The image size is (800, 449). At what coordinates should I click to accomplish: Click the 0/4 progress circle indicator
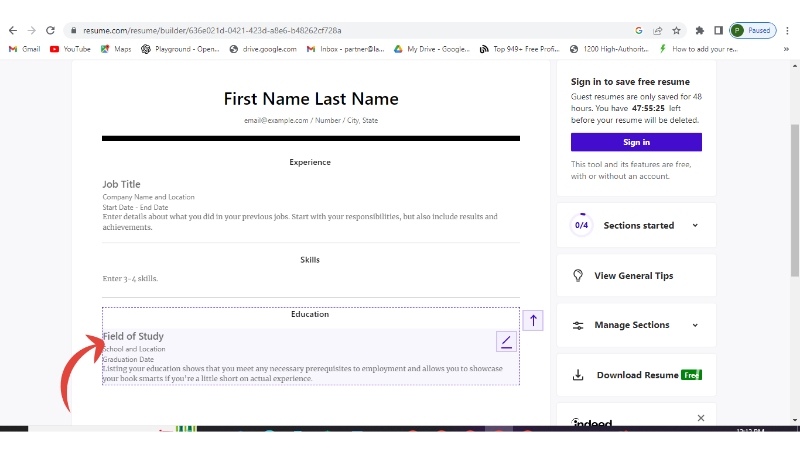click(581, 225)
